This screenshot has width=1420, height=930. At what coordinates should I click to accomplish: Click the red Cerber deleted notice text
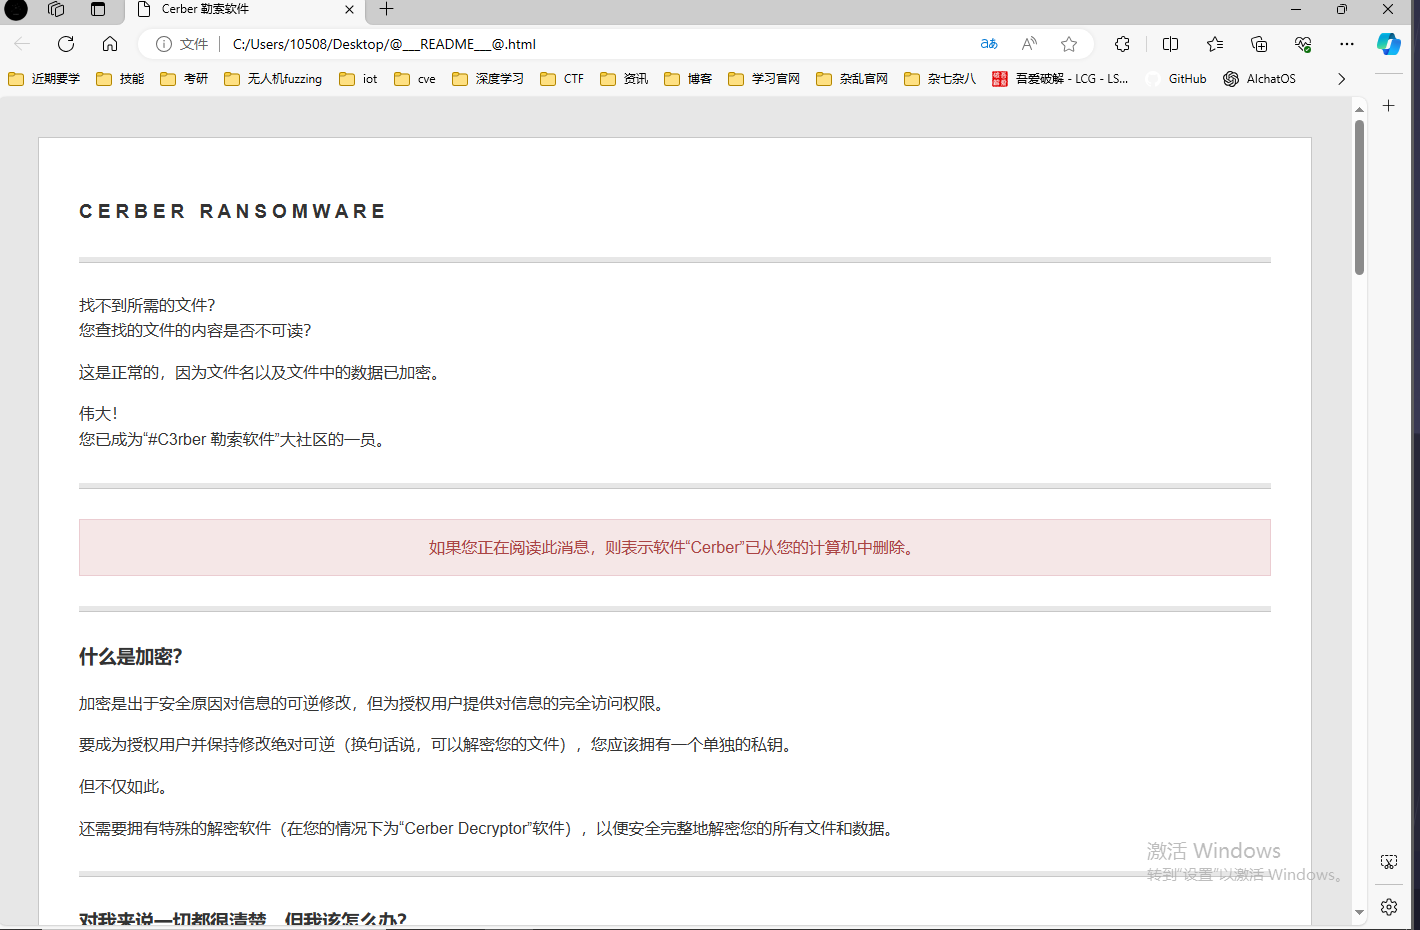[674, 547]
